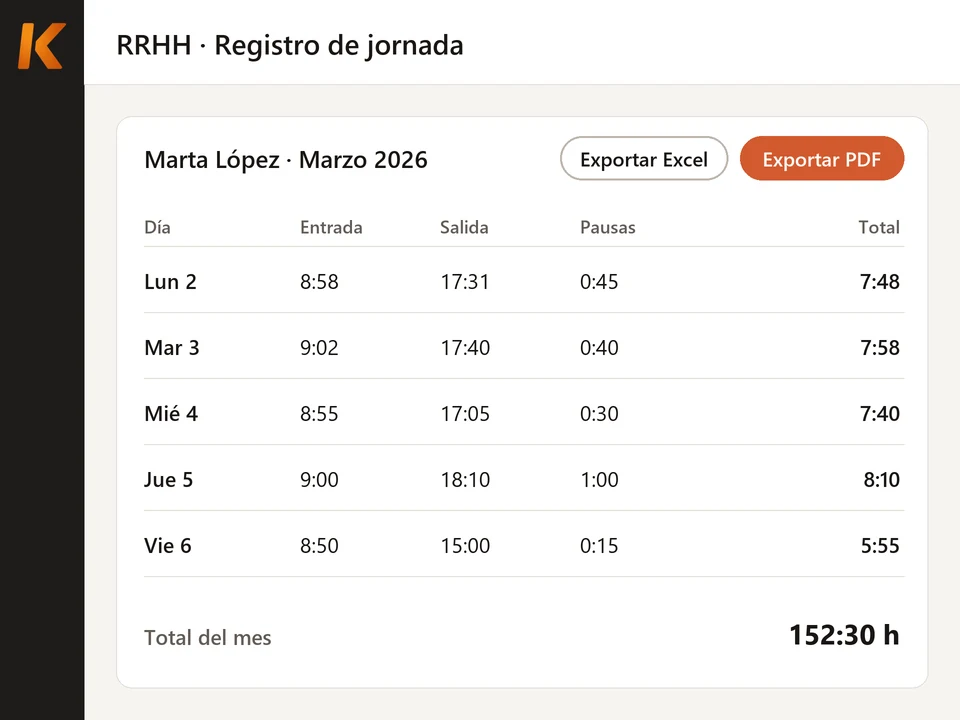Click the Total column header

879,227
